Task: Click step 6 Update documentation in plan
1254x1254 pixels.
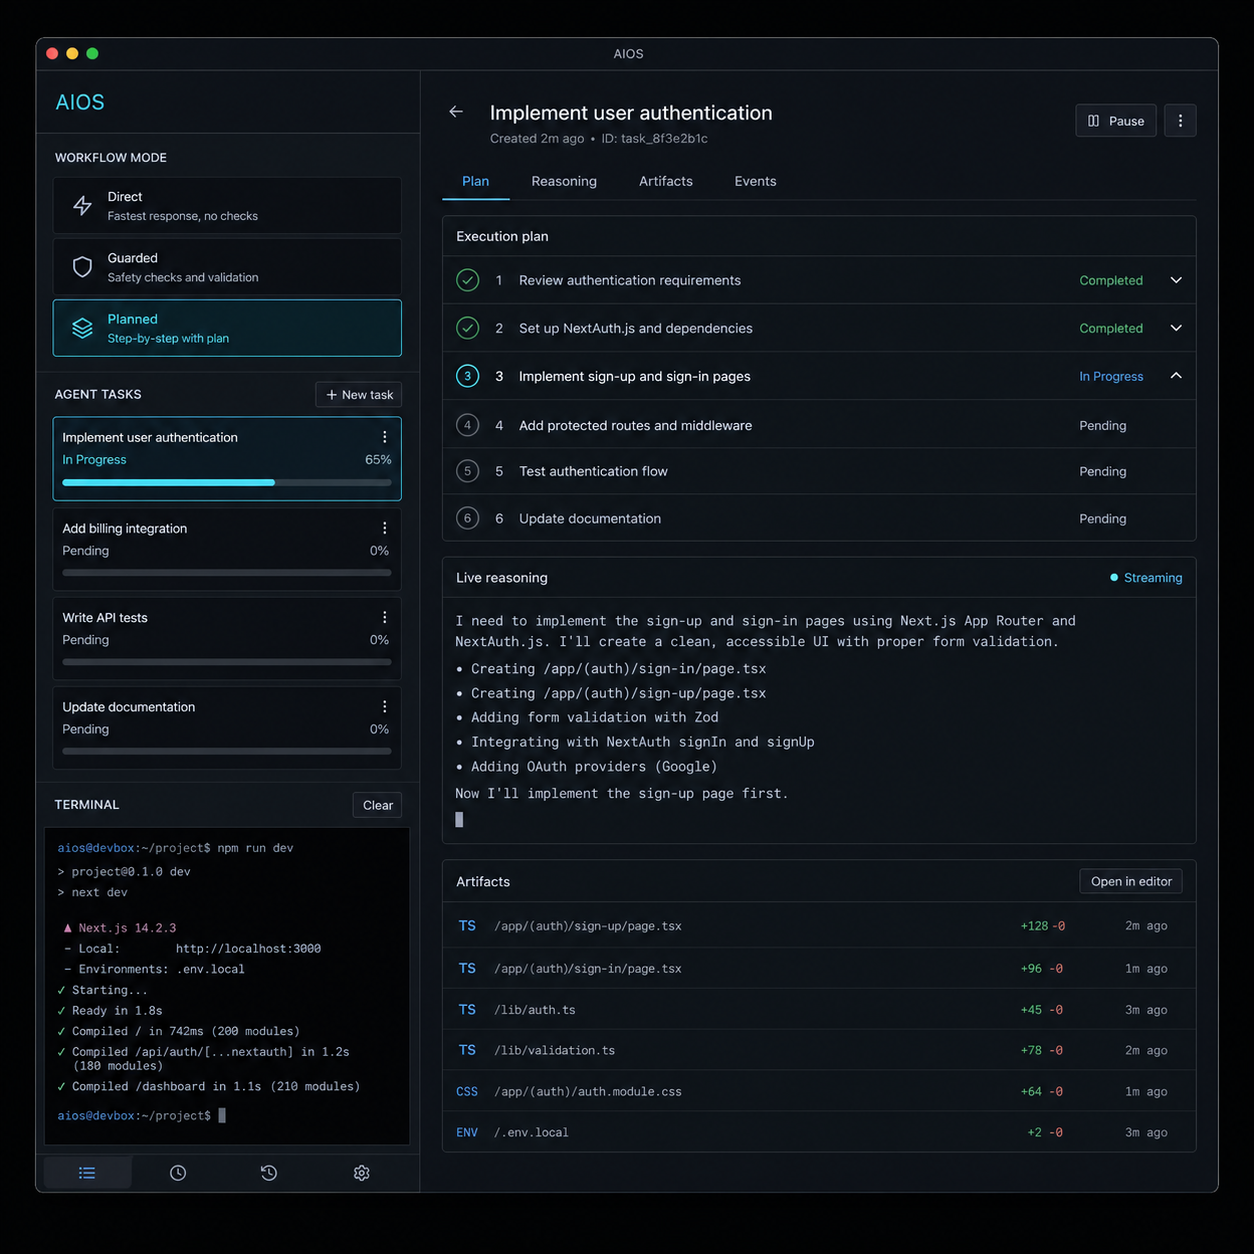Action: coord(819,518)
